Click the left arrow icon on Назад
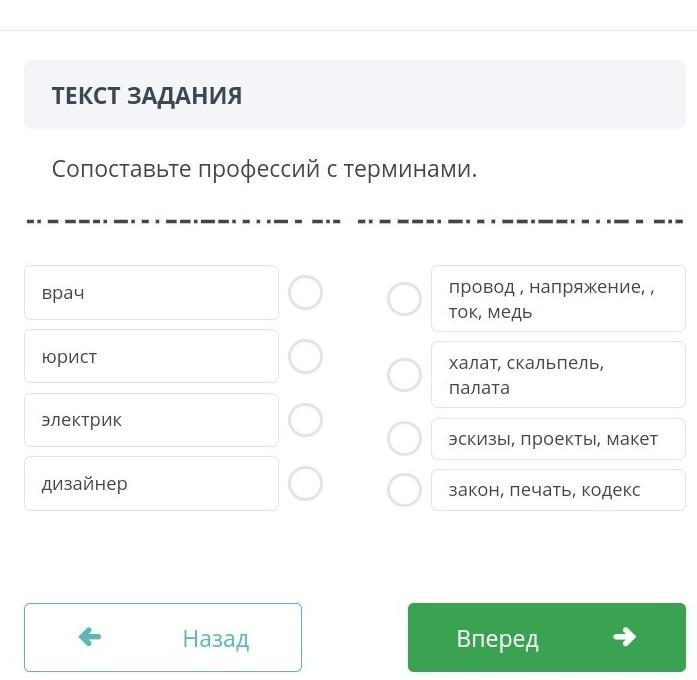The image size is (697, 680). 90,637
